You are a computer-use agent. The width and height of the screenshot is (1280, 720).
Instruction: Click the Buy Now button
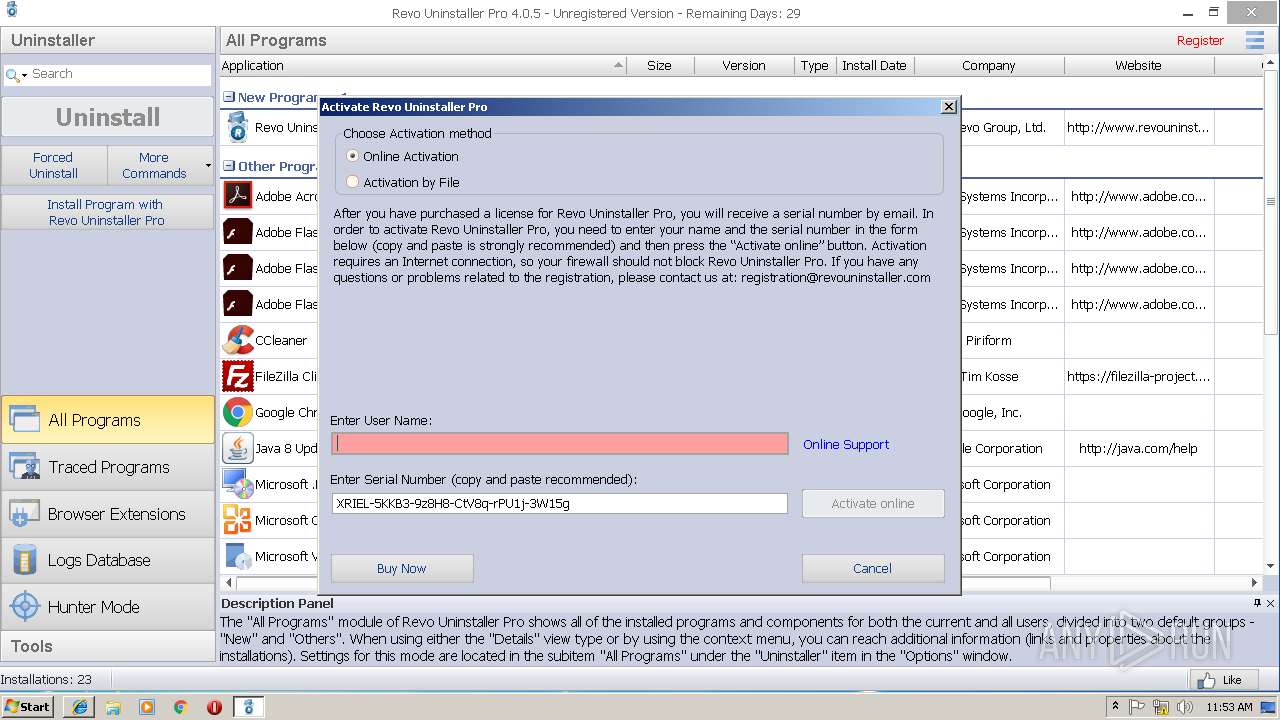pos(402,568)
